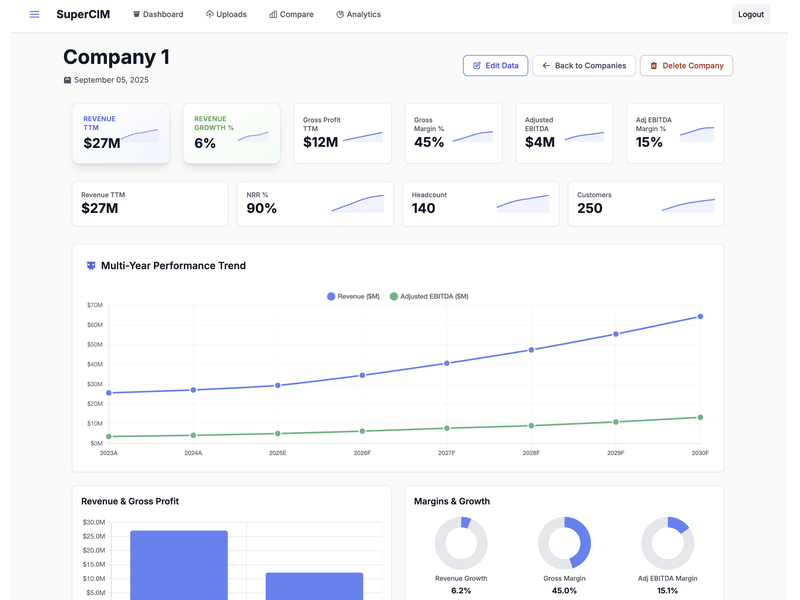Open the Compare tab
800x600 pixels.
tap(291, 15)
